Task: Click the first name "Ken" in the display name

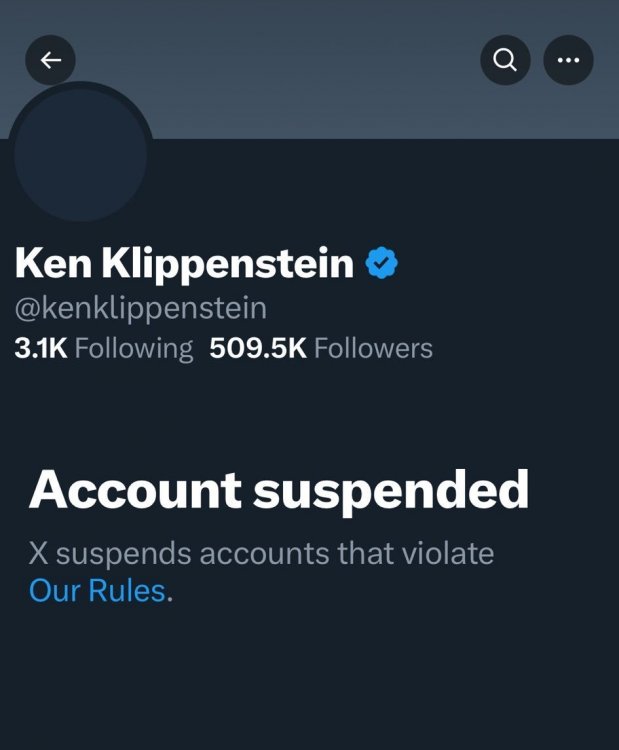Action: point(53,263)
